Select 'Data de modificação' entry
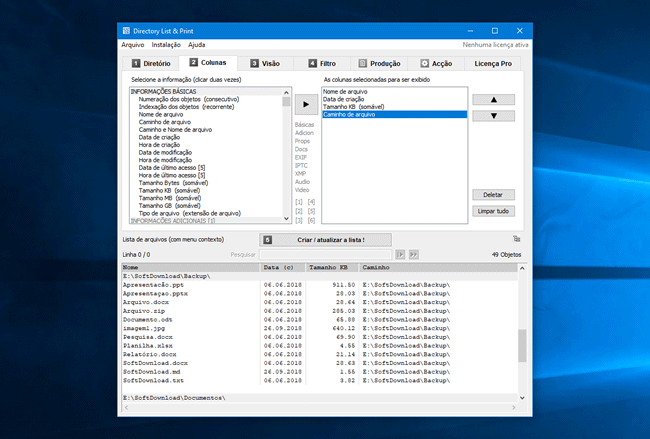The height and width of the screenshot is (439, 650). click(x=165, y=153)
